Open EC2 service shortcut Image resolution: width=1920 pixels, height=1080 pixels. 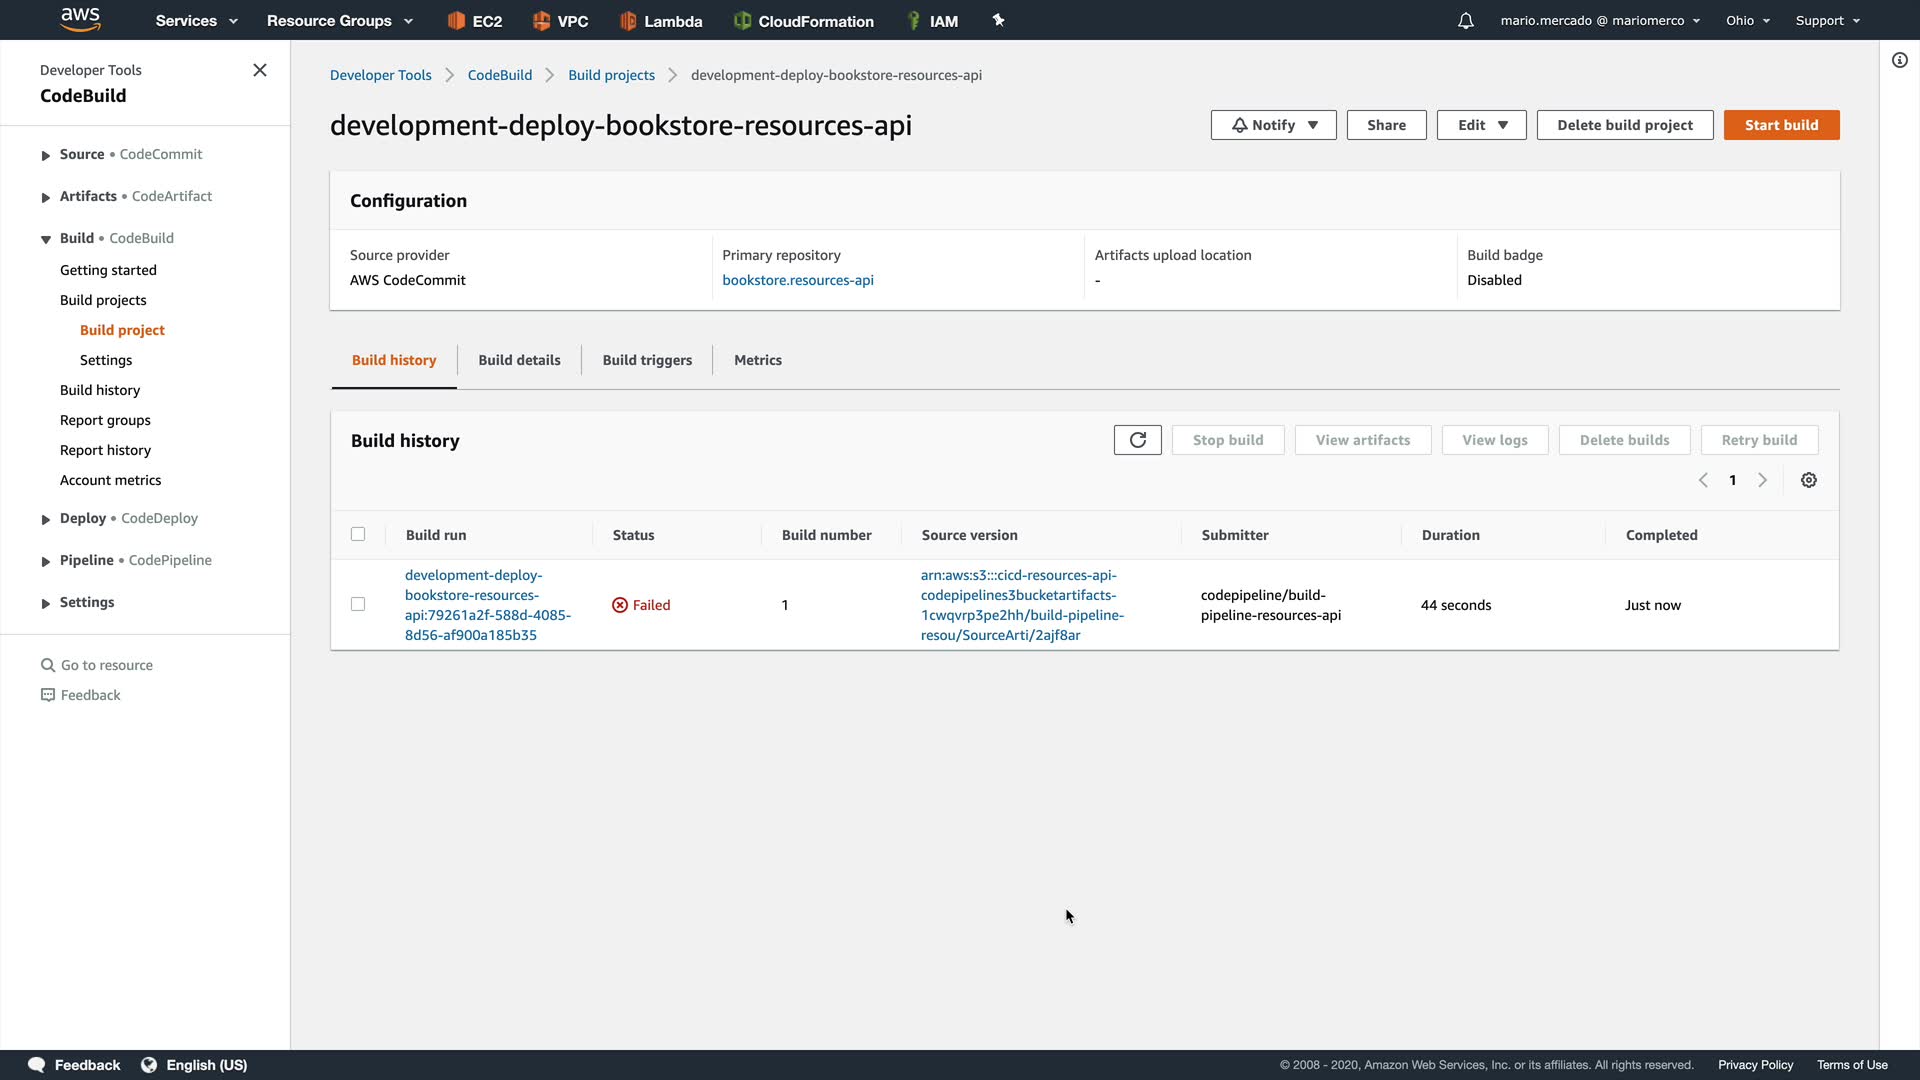pyautogui.click(x=475, y=21)
